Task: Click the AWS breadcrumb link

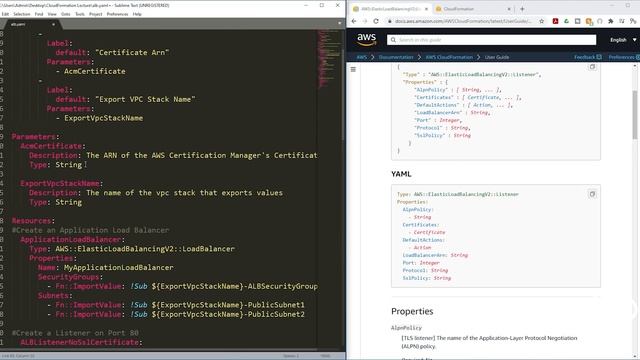Action: [x=362, y=57]
